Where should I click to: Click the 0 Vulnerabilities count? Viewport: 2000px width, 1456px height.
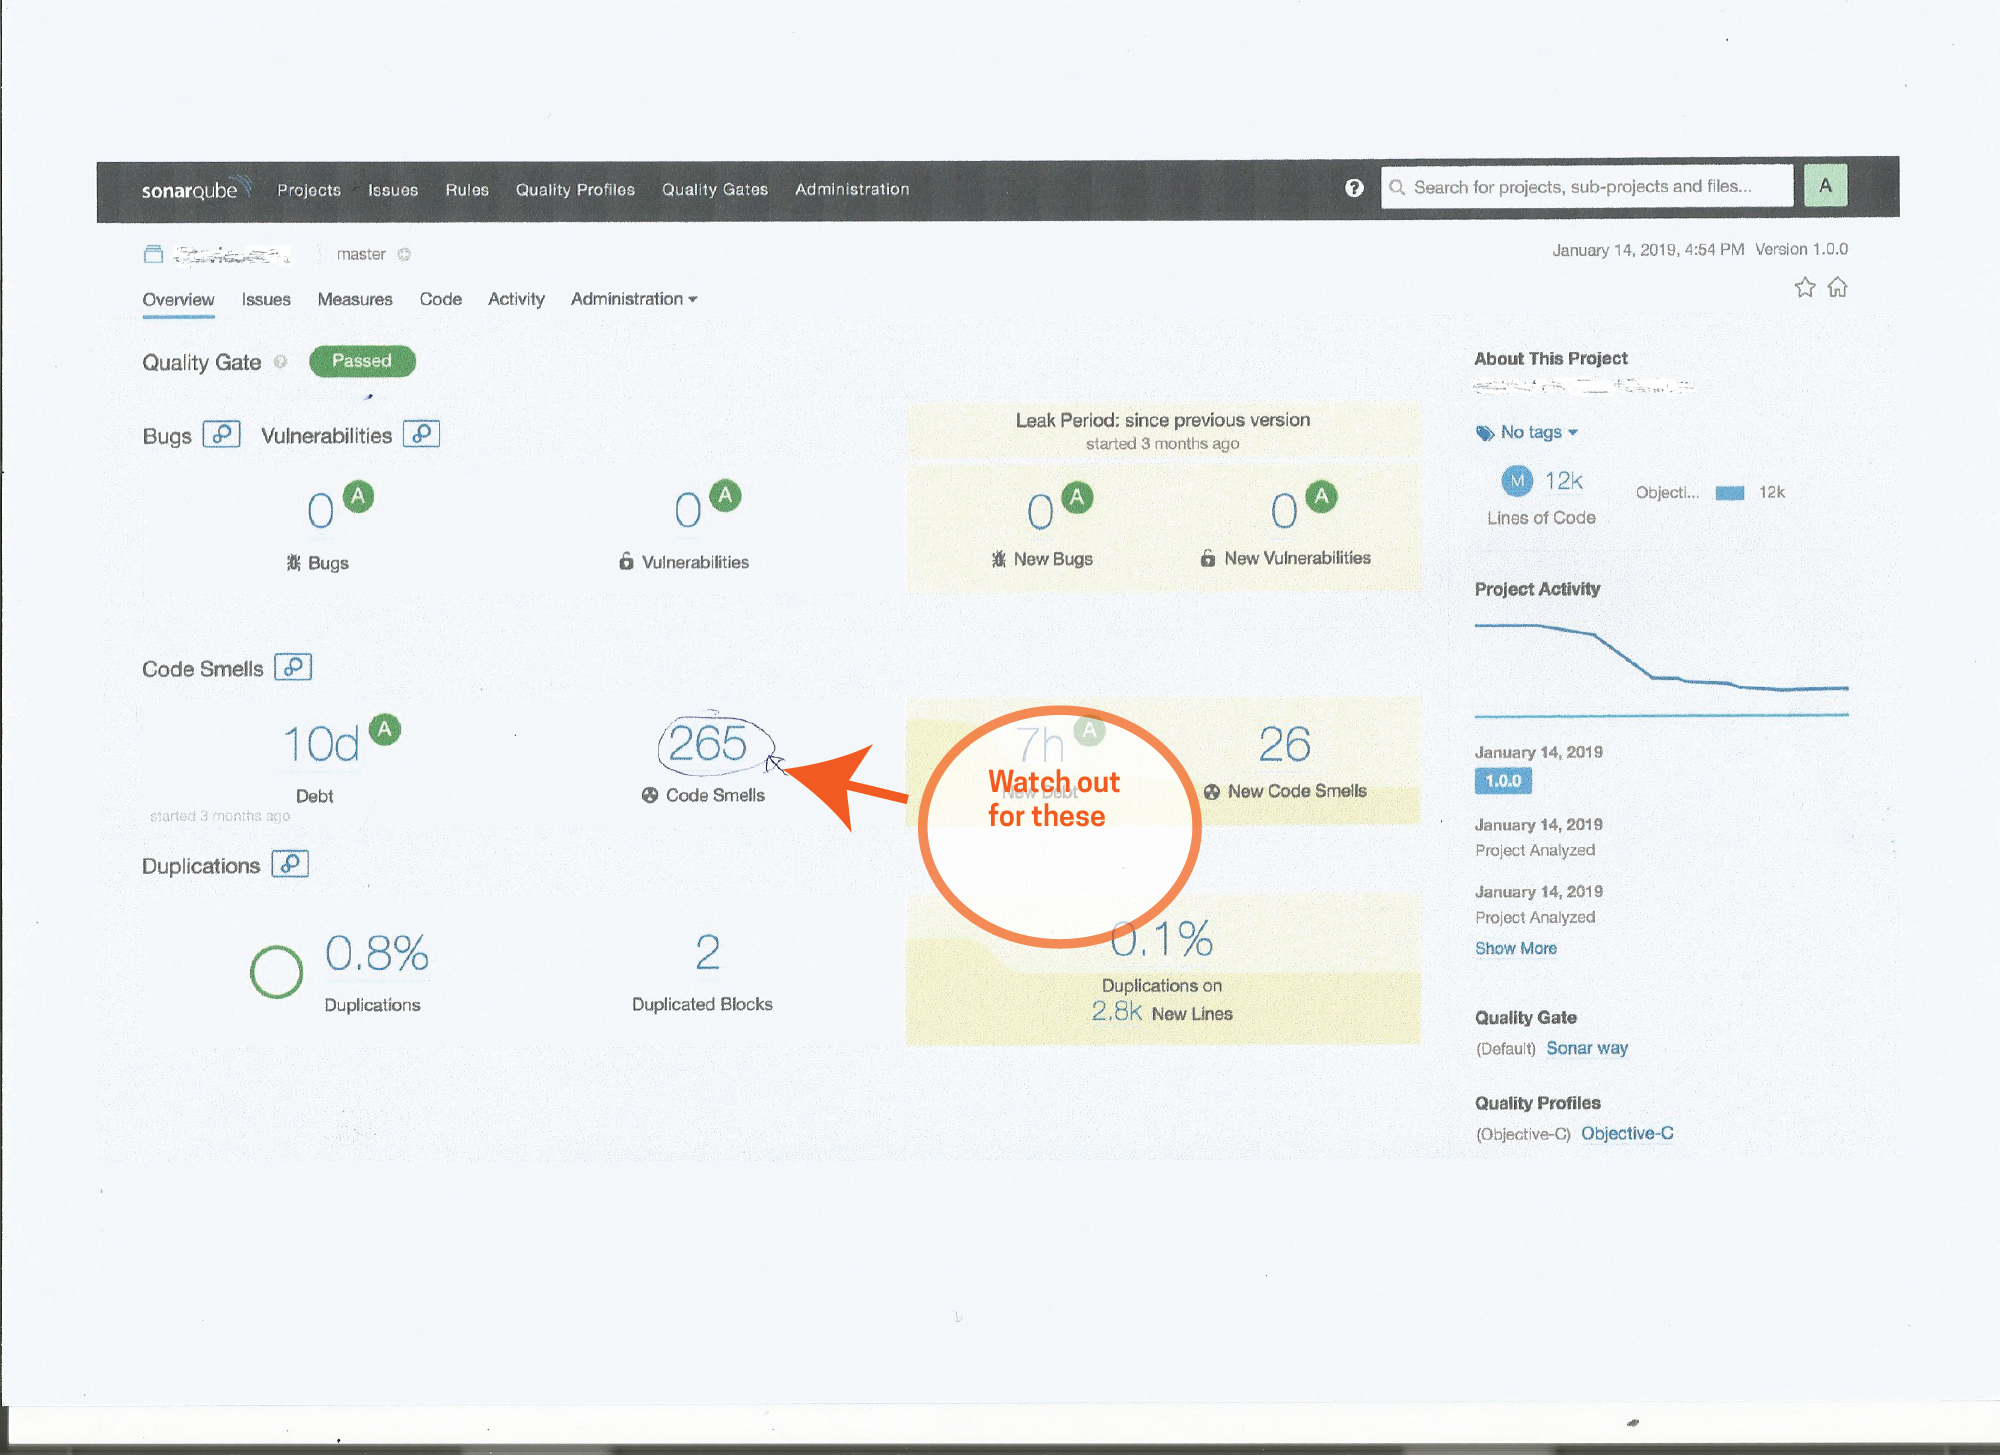(x=687, y=510)
